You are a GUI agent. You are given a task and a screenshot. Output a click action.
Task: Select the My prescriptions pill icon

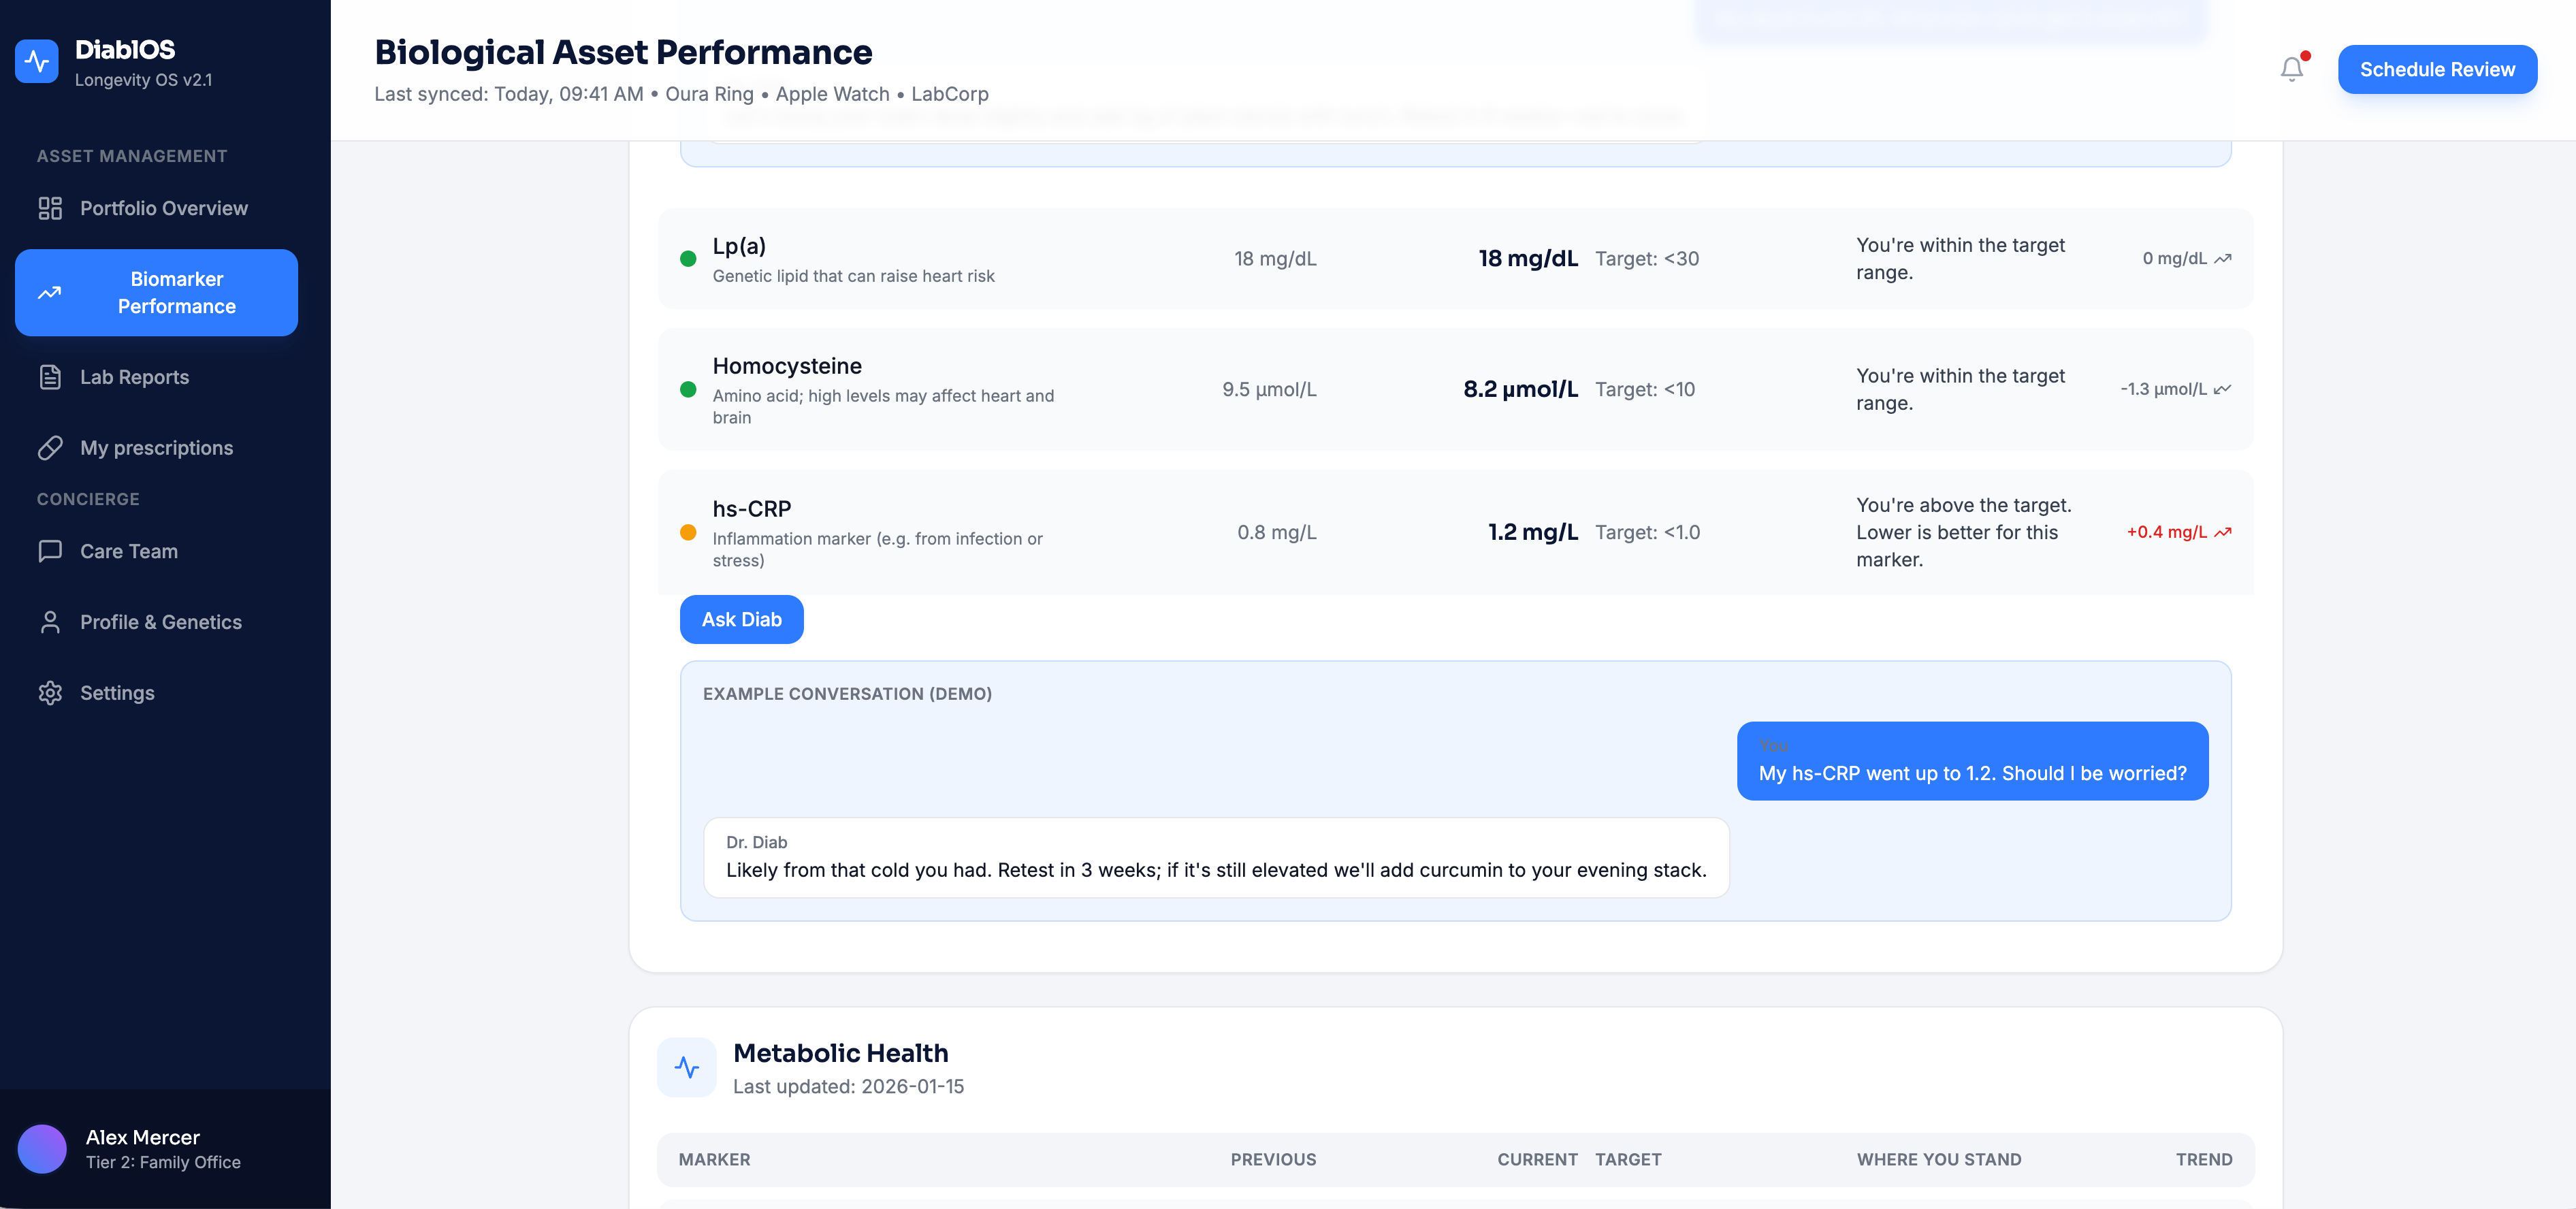[51, 448]
